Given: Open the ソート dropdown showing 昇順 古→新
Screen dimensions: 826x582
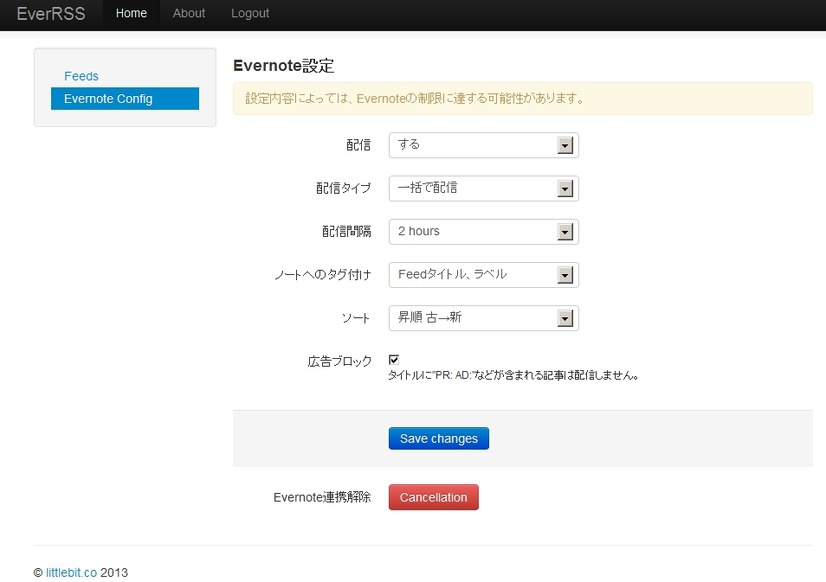Looking at the screenshot, I should click(484, 318).
